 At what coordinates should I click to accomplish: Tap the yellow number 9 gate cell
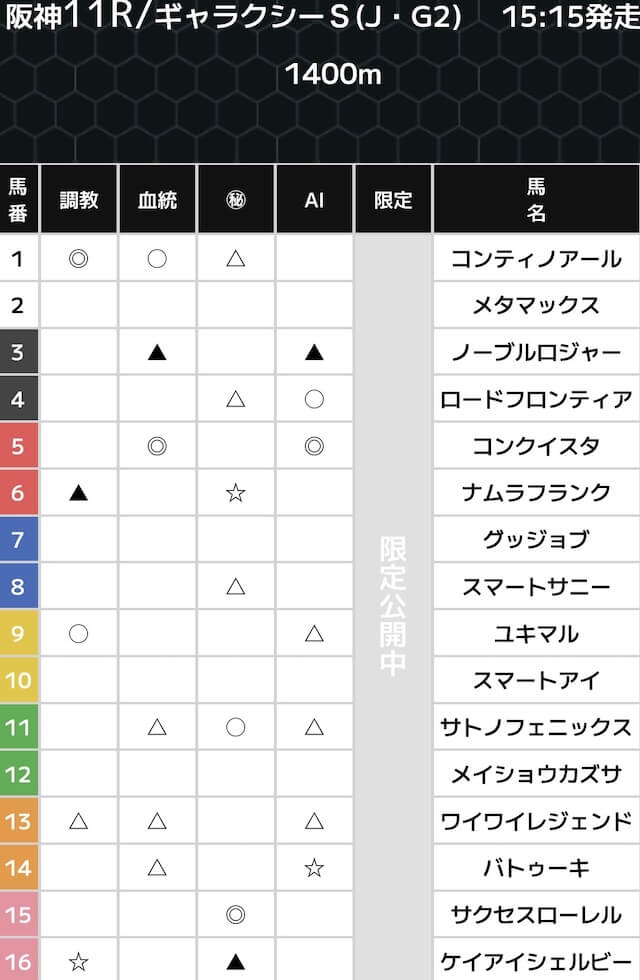coord(18,633)
